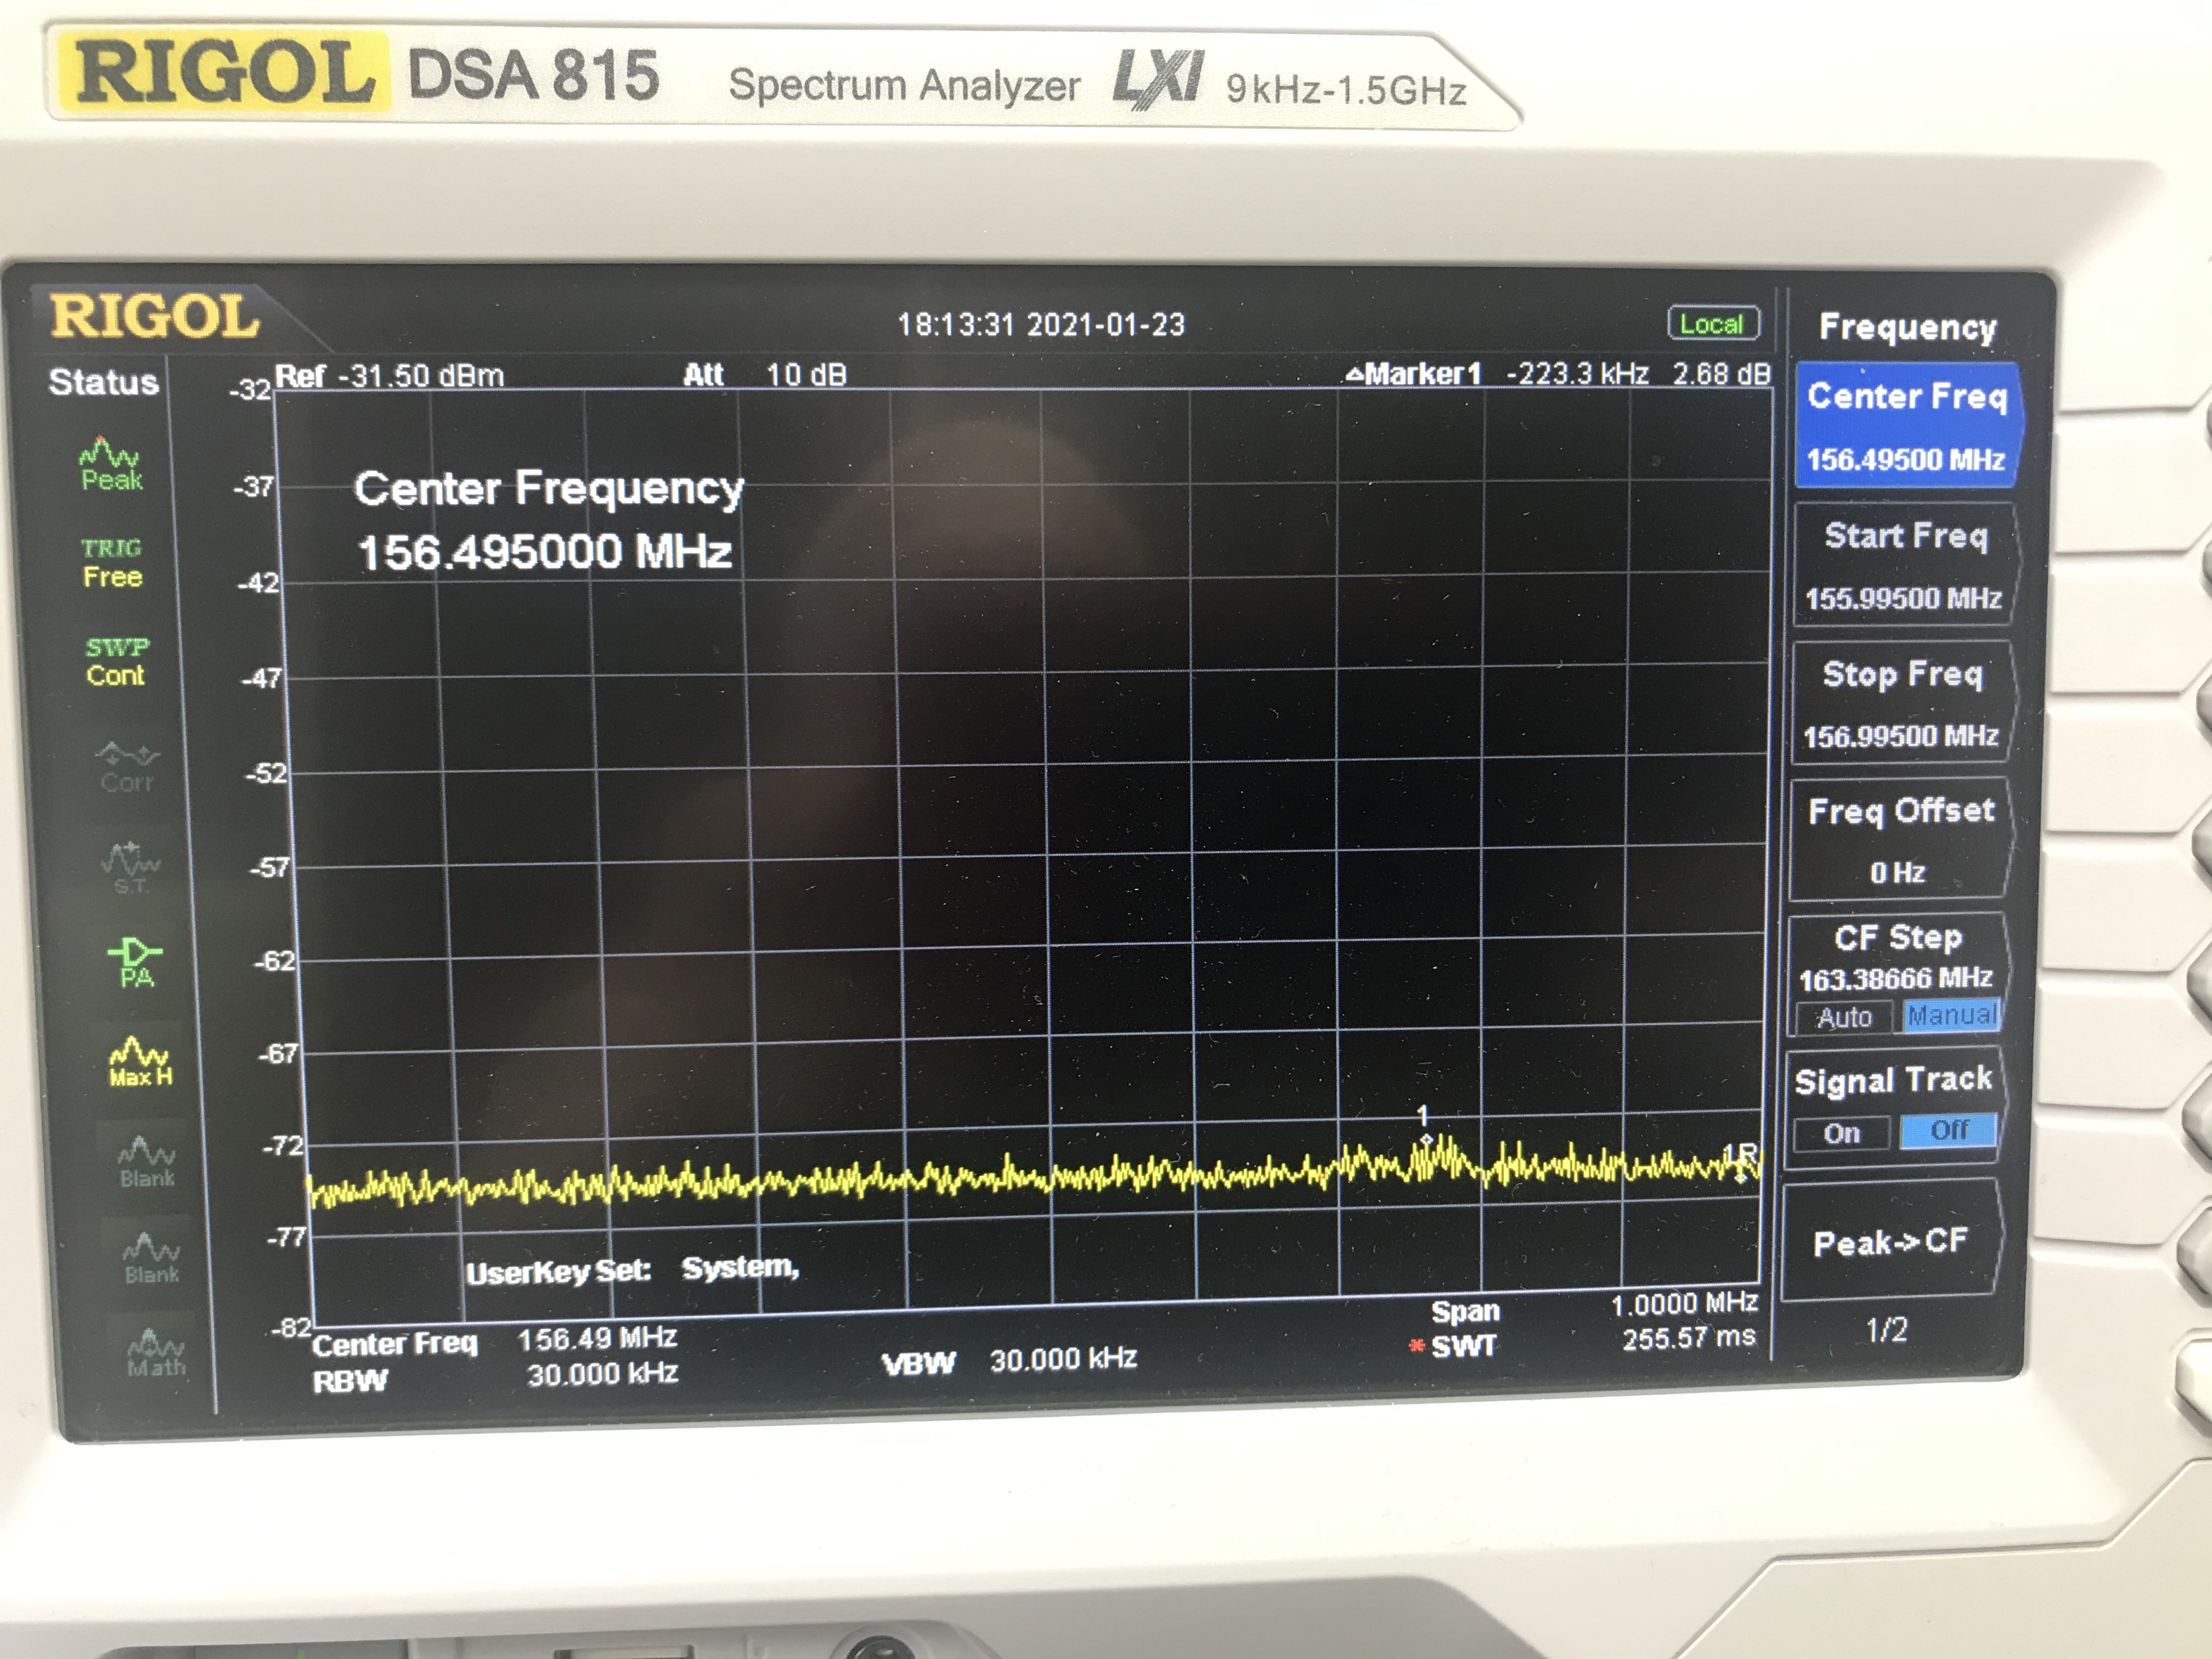
Task: Select the VBW 30.000 kHz readout
Action: [x=1009, y=1360]
